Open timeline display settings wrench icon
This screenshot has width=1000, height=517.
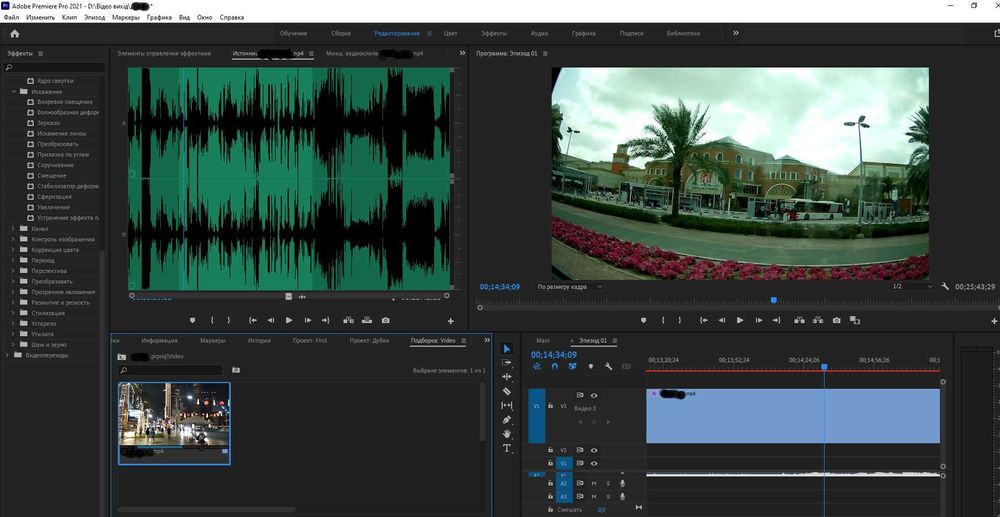pyautogui.click(x=608, y=366)
